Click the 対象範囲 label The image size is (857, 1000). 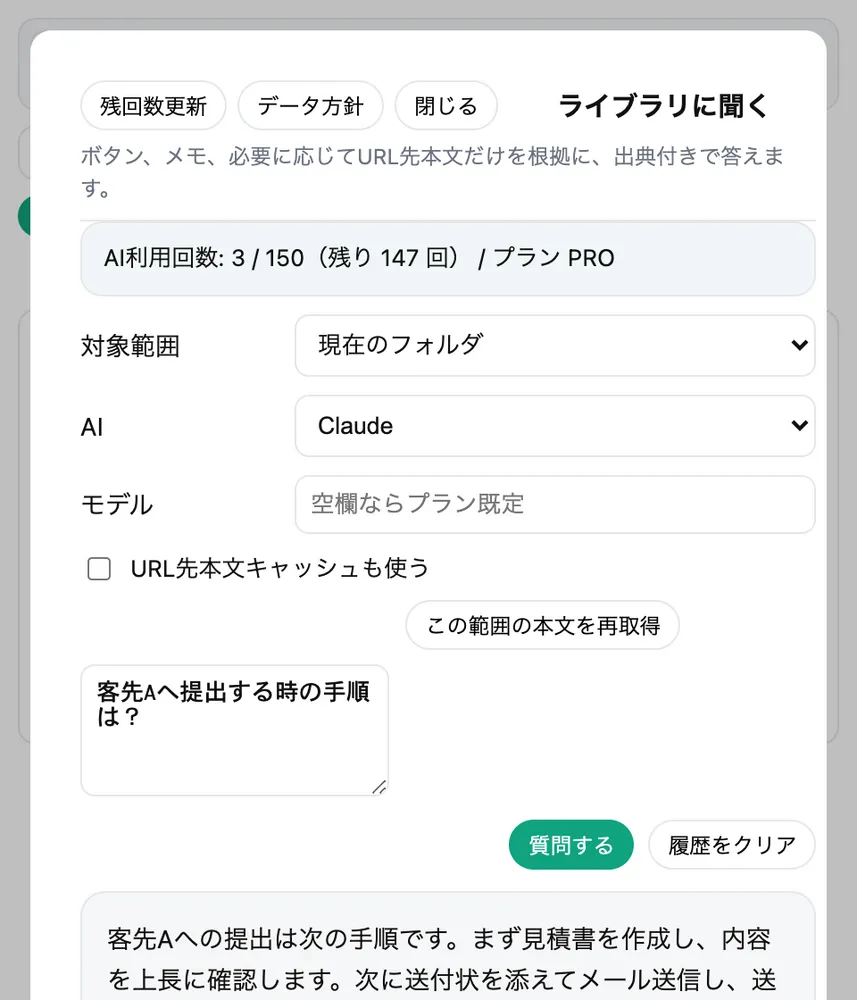[130, 346]
